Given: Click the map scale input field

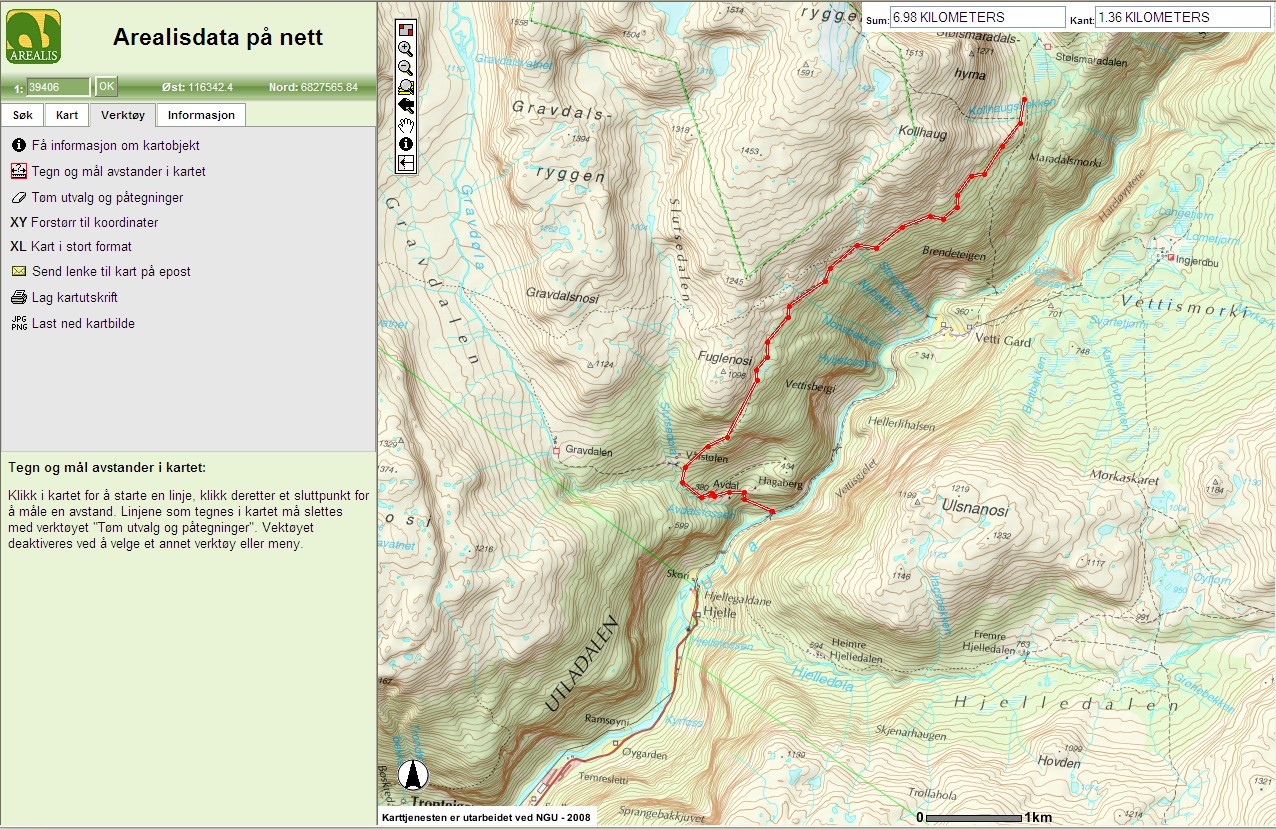Looking at the screenshot, I should [59, 87].
